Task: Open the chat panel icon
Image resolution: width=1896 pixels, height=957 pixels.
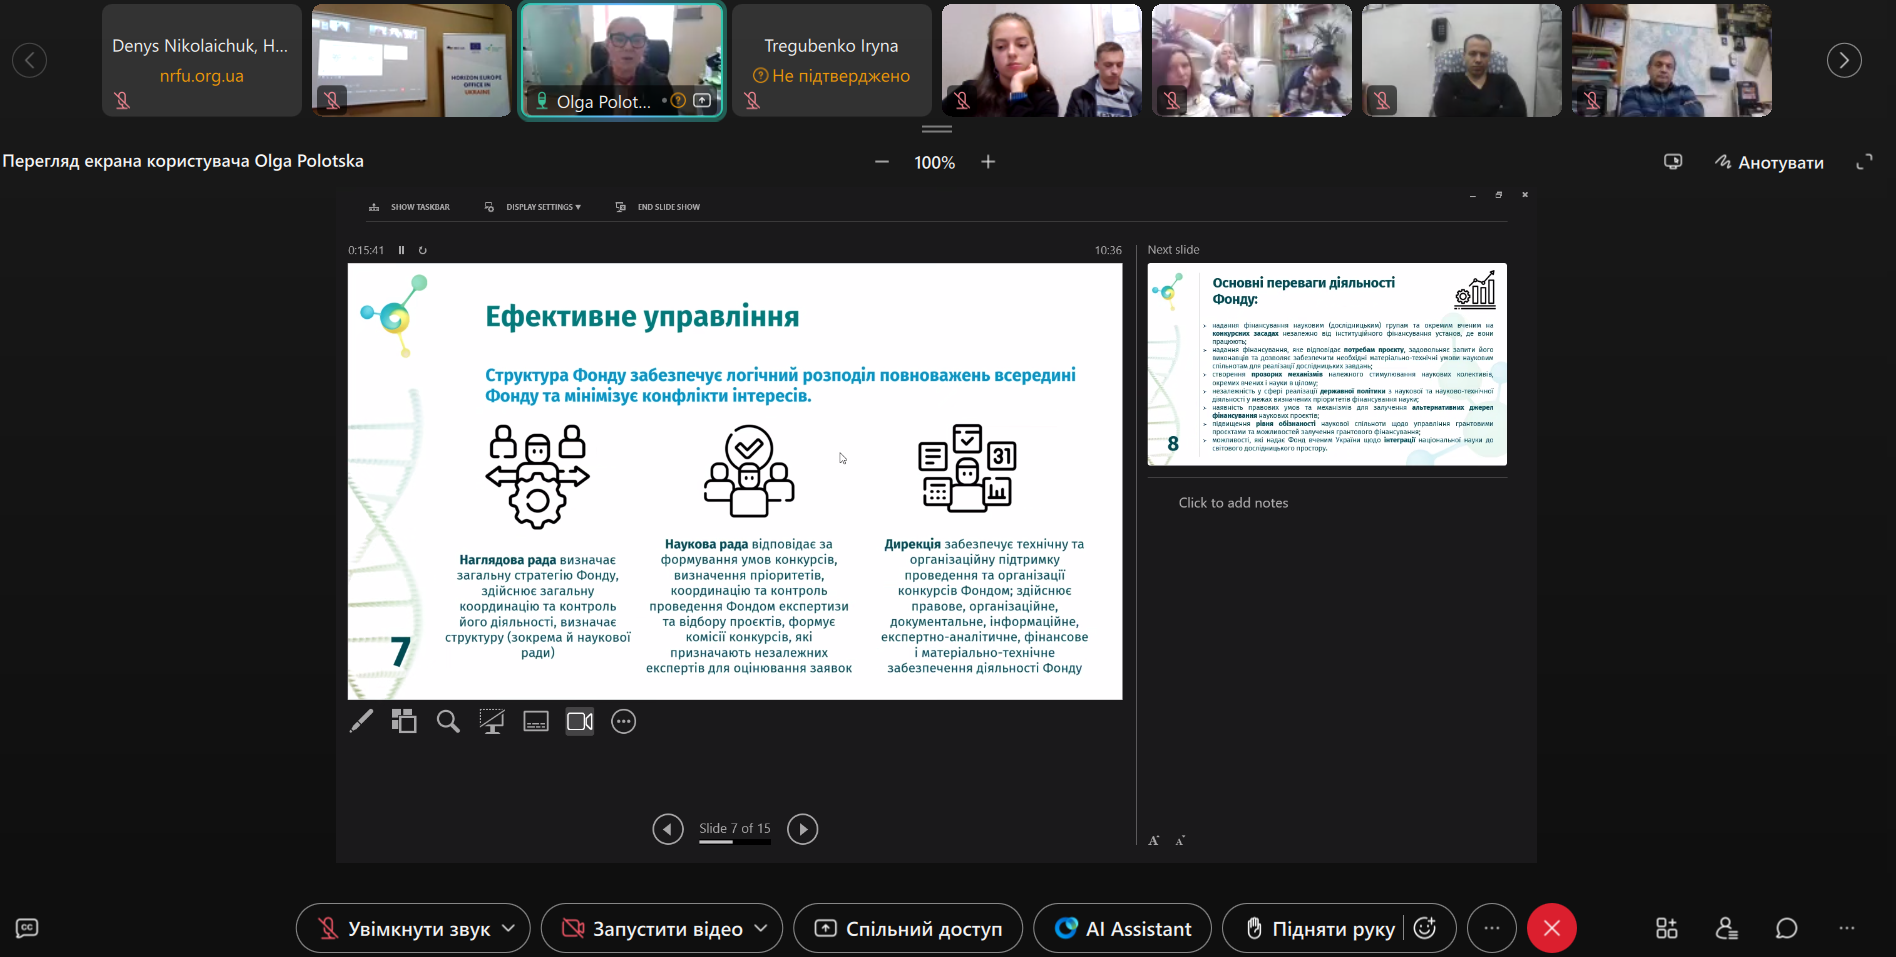Action: point(1786,928)
